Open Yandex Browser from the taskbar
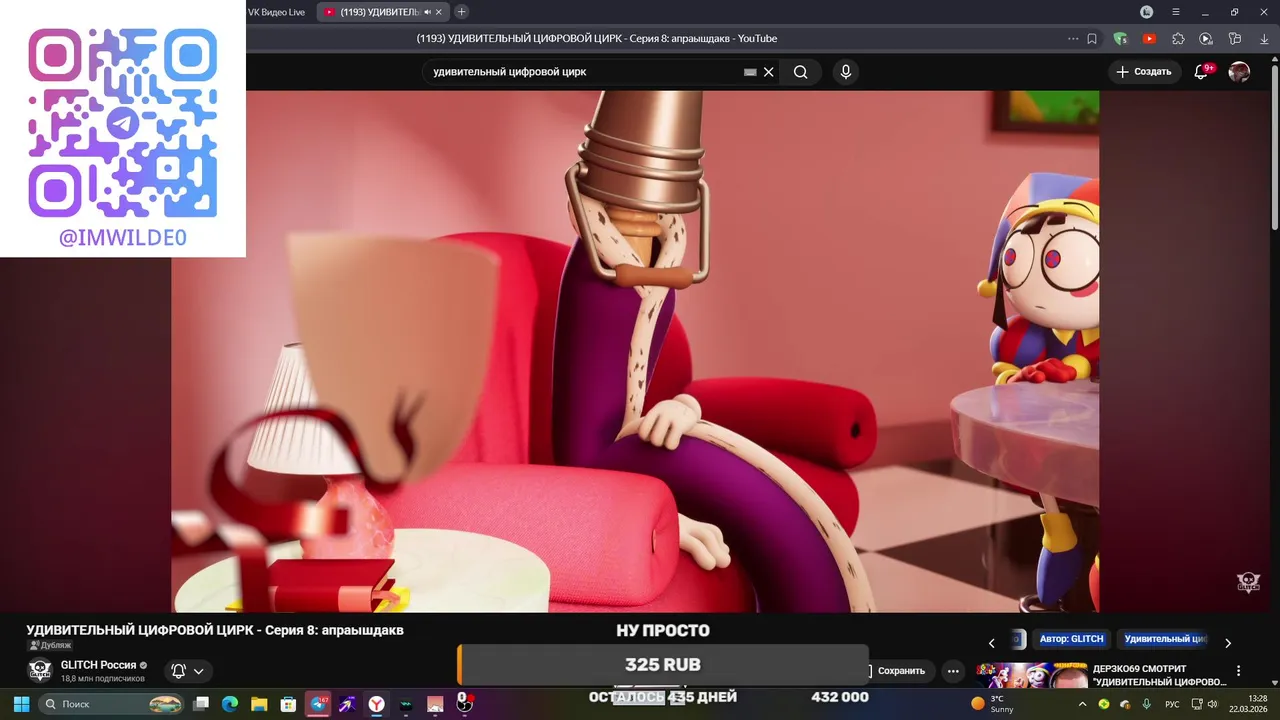This screenshot has height=720, width=1280. tap(376, 704)
